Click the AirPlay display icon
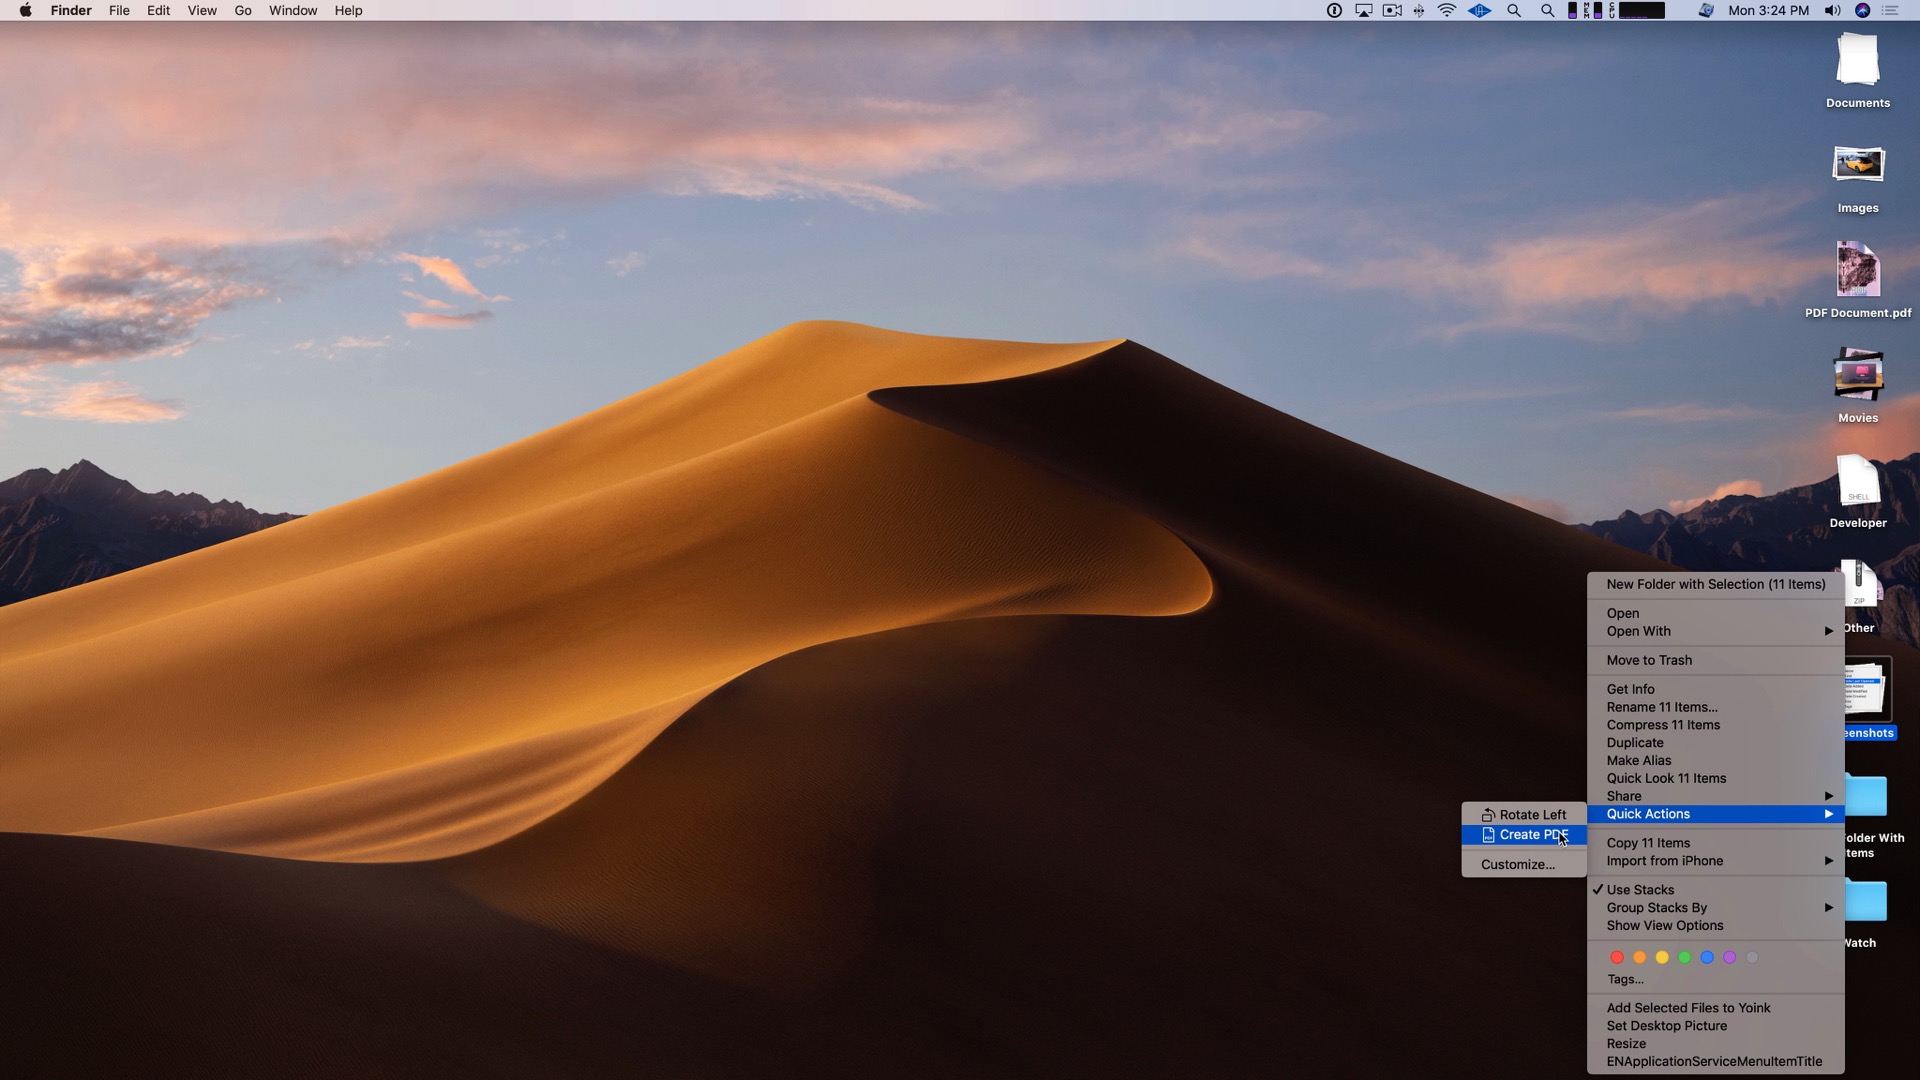The height and width of the screenshot is (1080, 1920). click(1363, 10)
